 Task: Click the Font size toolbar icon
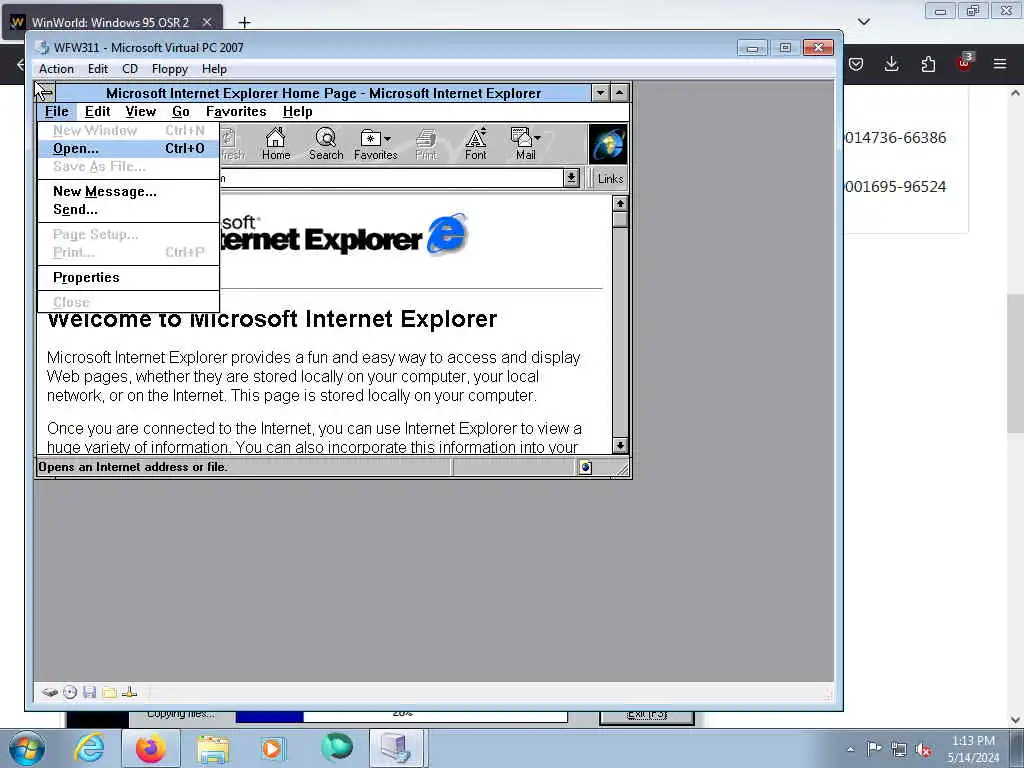coord(475,144)
